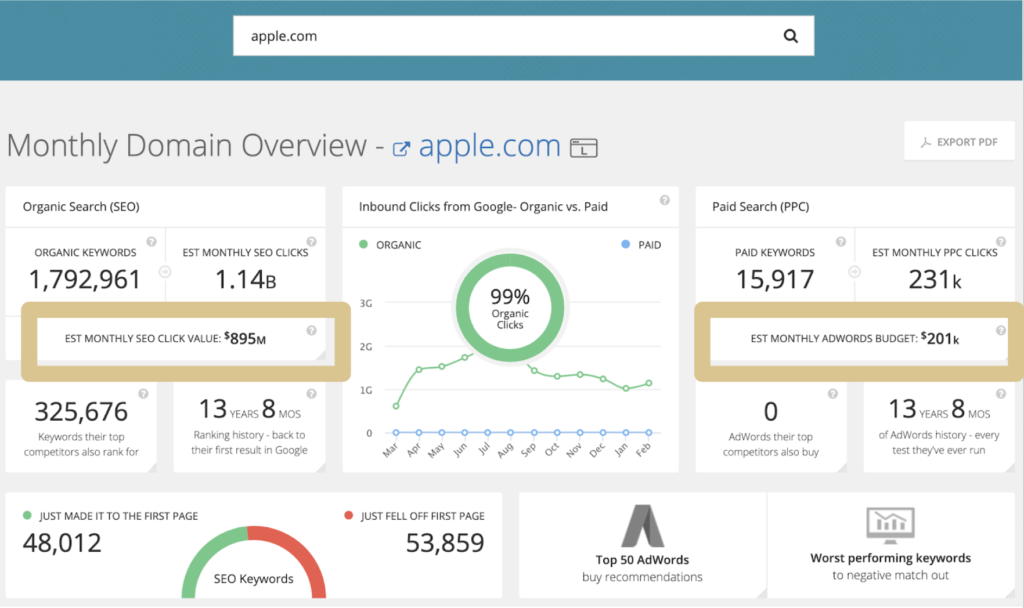Click help icon for Est Monthly AdWords Budget
The image size is (1024, 608).
1000,330
